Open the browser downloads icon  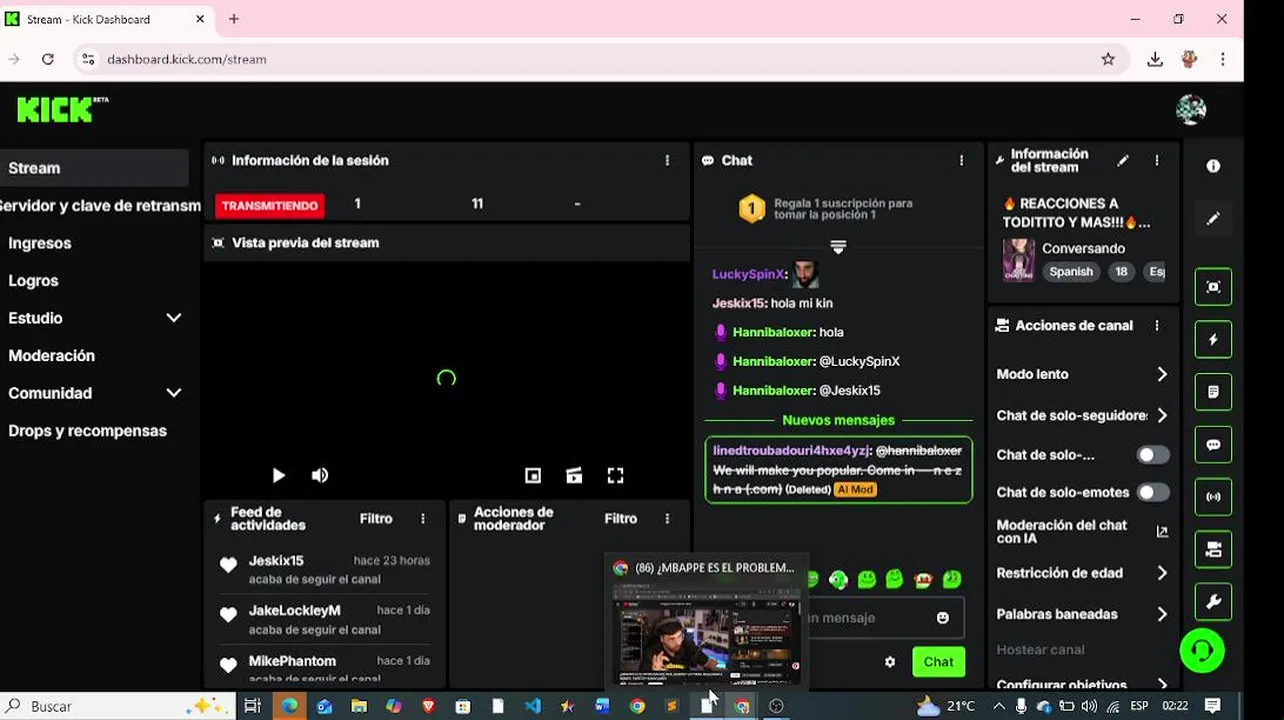click(x=1155, y=59)
